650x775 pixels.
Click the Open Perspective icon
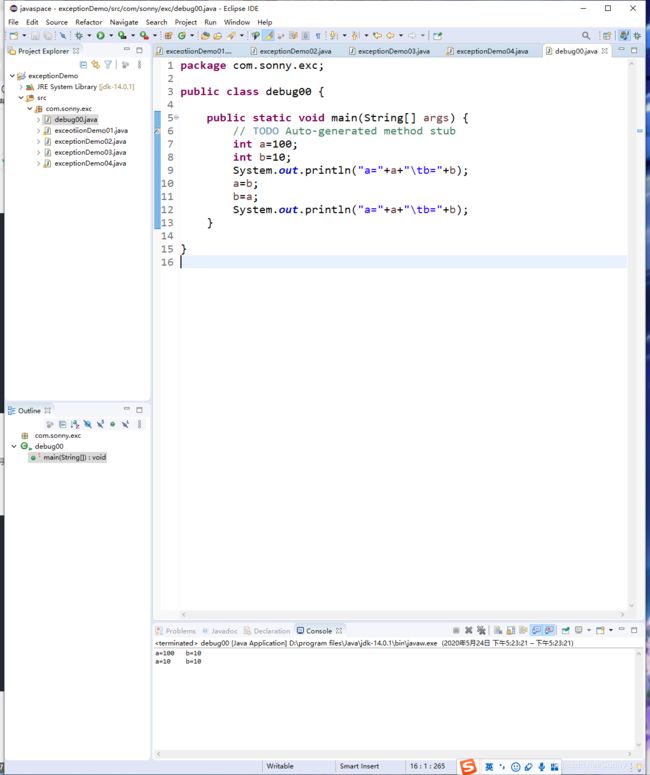point(607,36)
